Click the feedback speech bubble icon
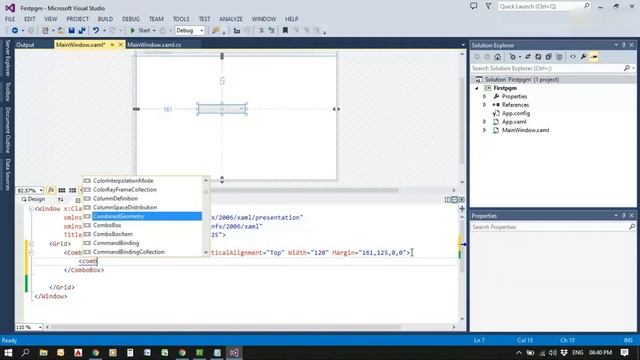 [x=473, y=6]
